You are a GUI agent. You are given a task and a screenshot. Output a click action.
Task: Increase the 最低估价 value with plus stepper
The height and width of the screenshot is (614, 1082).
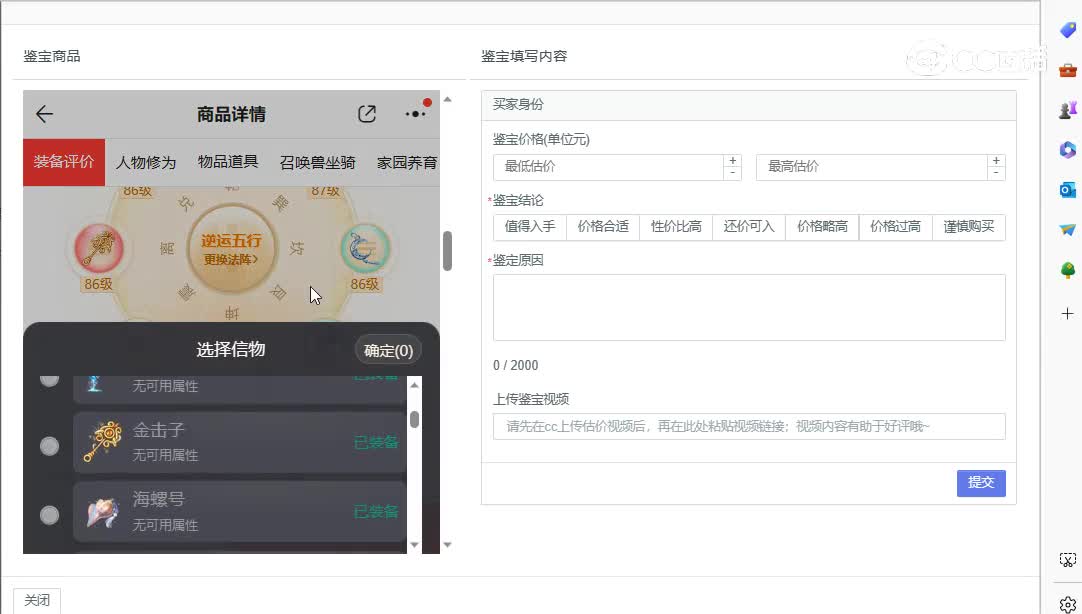pos(732,161)
